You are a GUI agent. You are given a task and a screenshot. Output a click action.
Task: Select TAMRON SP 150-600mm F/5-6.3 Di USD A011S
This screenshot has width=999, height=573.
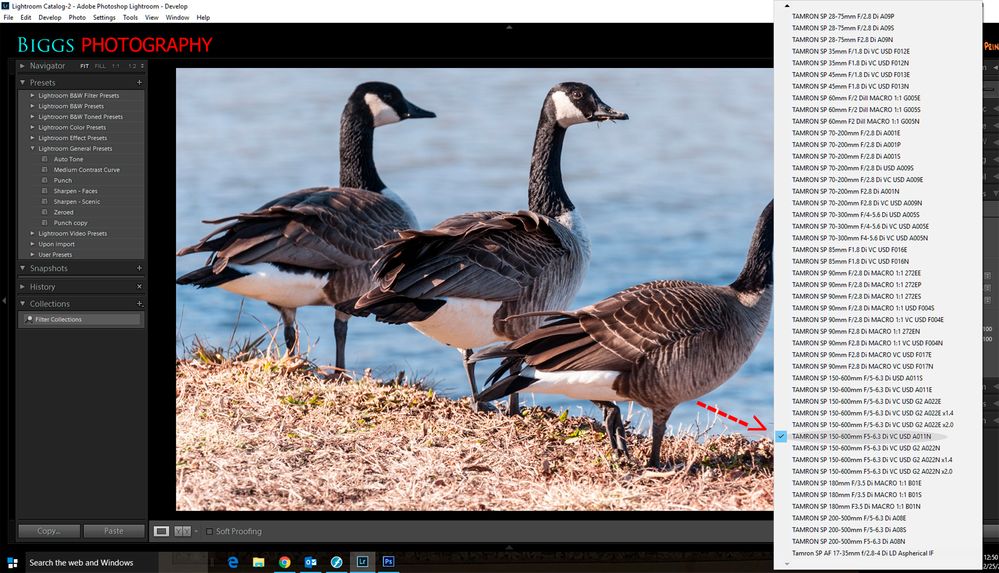coord(857,378)
